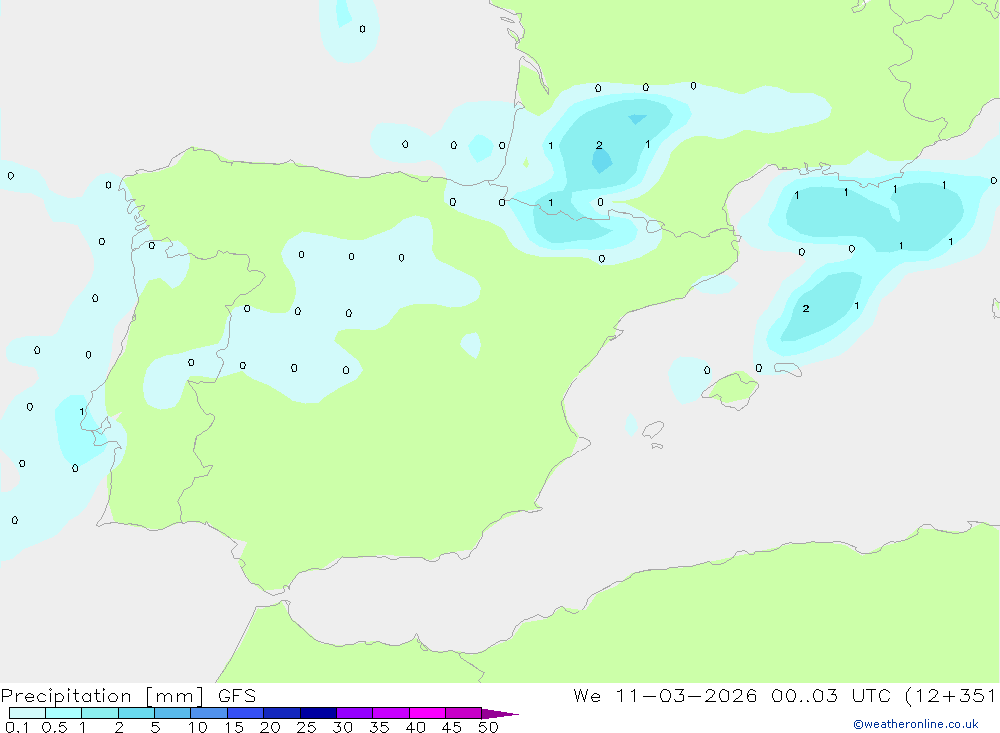Pick the 2–5 mm legend swatch
The height and width of the screenshot is (733, 1000).
(136, 713)
